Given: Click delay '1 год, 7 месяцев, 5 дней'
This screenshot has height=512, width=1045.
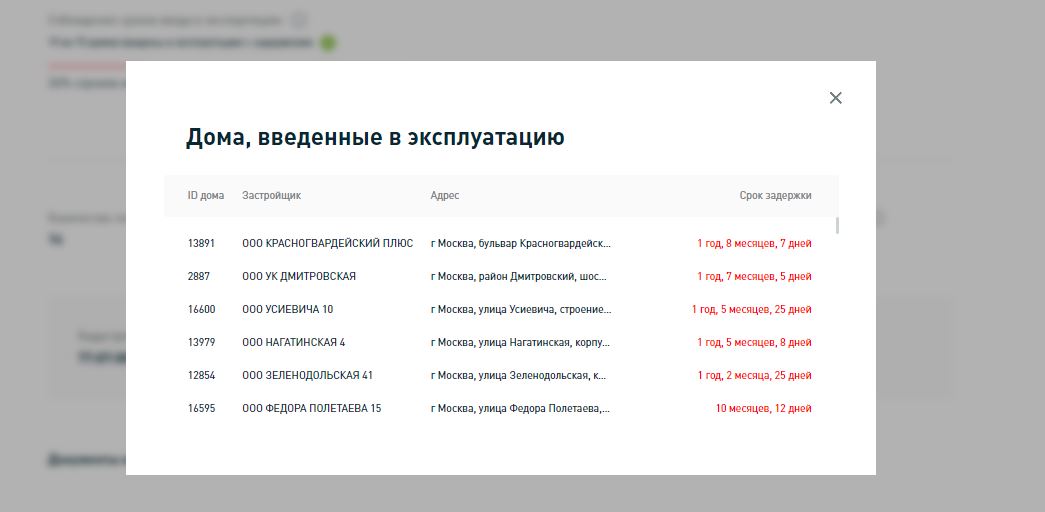Looking at the screenshot, I should tap(754, 277).
